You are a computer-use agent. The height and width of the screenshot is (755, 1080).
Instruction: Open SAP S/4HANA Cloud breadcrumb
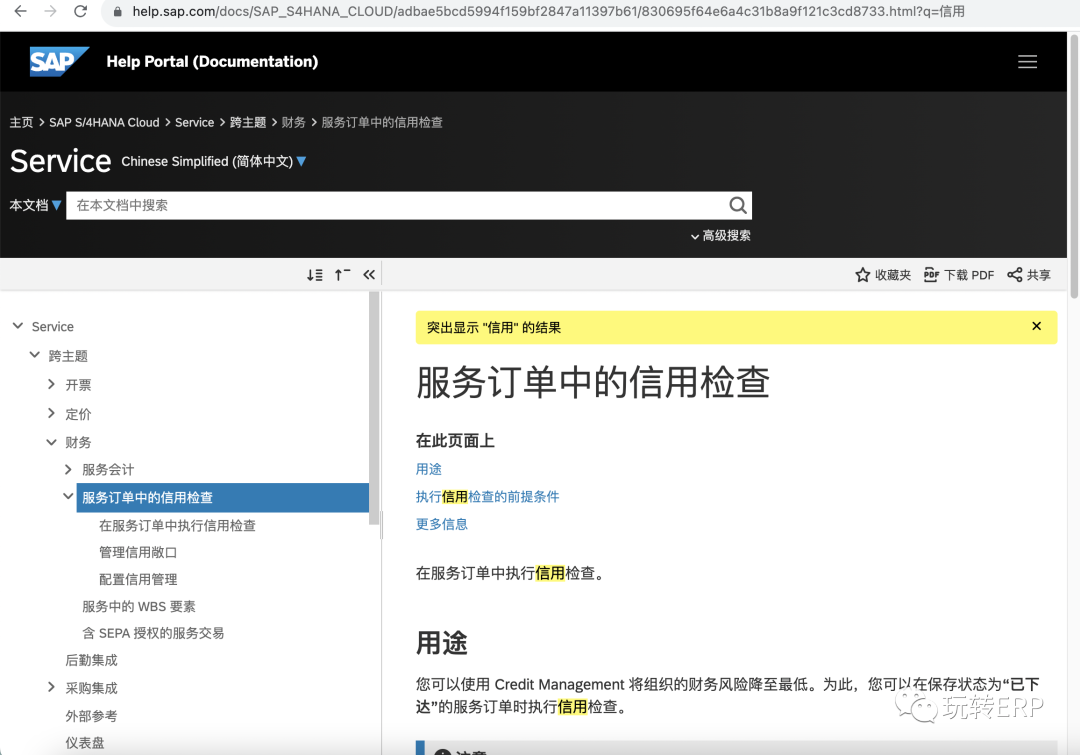click(104, 123)
